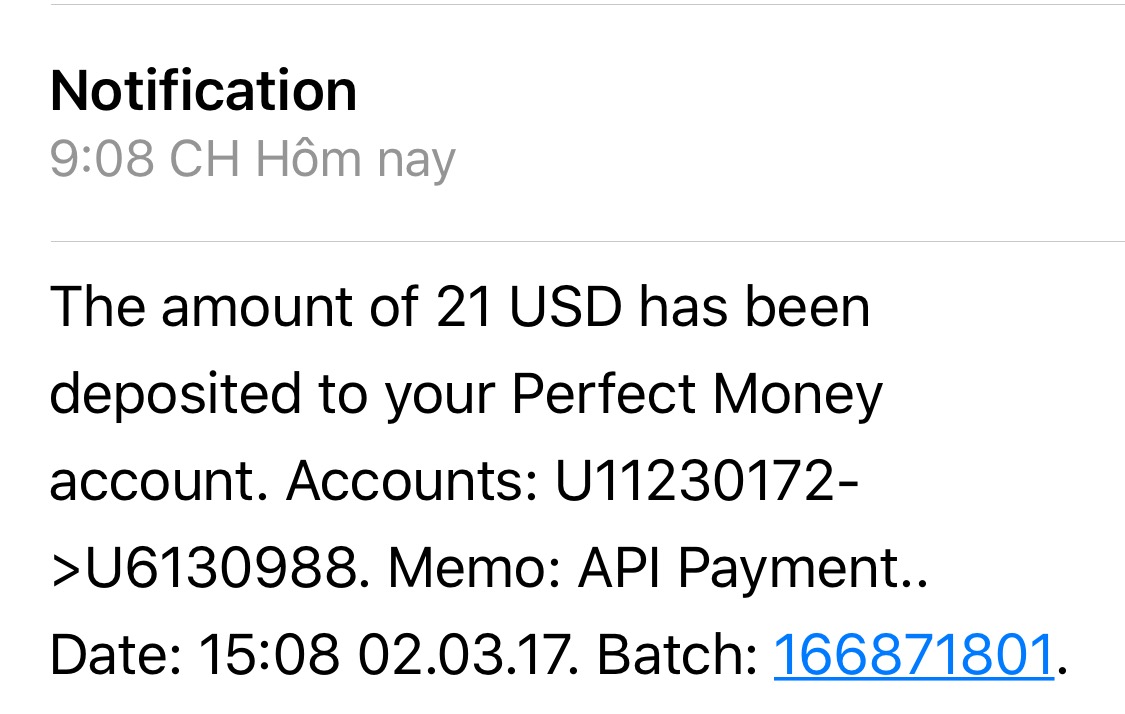This screenshot has width=1125, height=714.
Task: Tap the Notification sender title
Action: click(x=203, y=91)
